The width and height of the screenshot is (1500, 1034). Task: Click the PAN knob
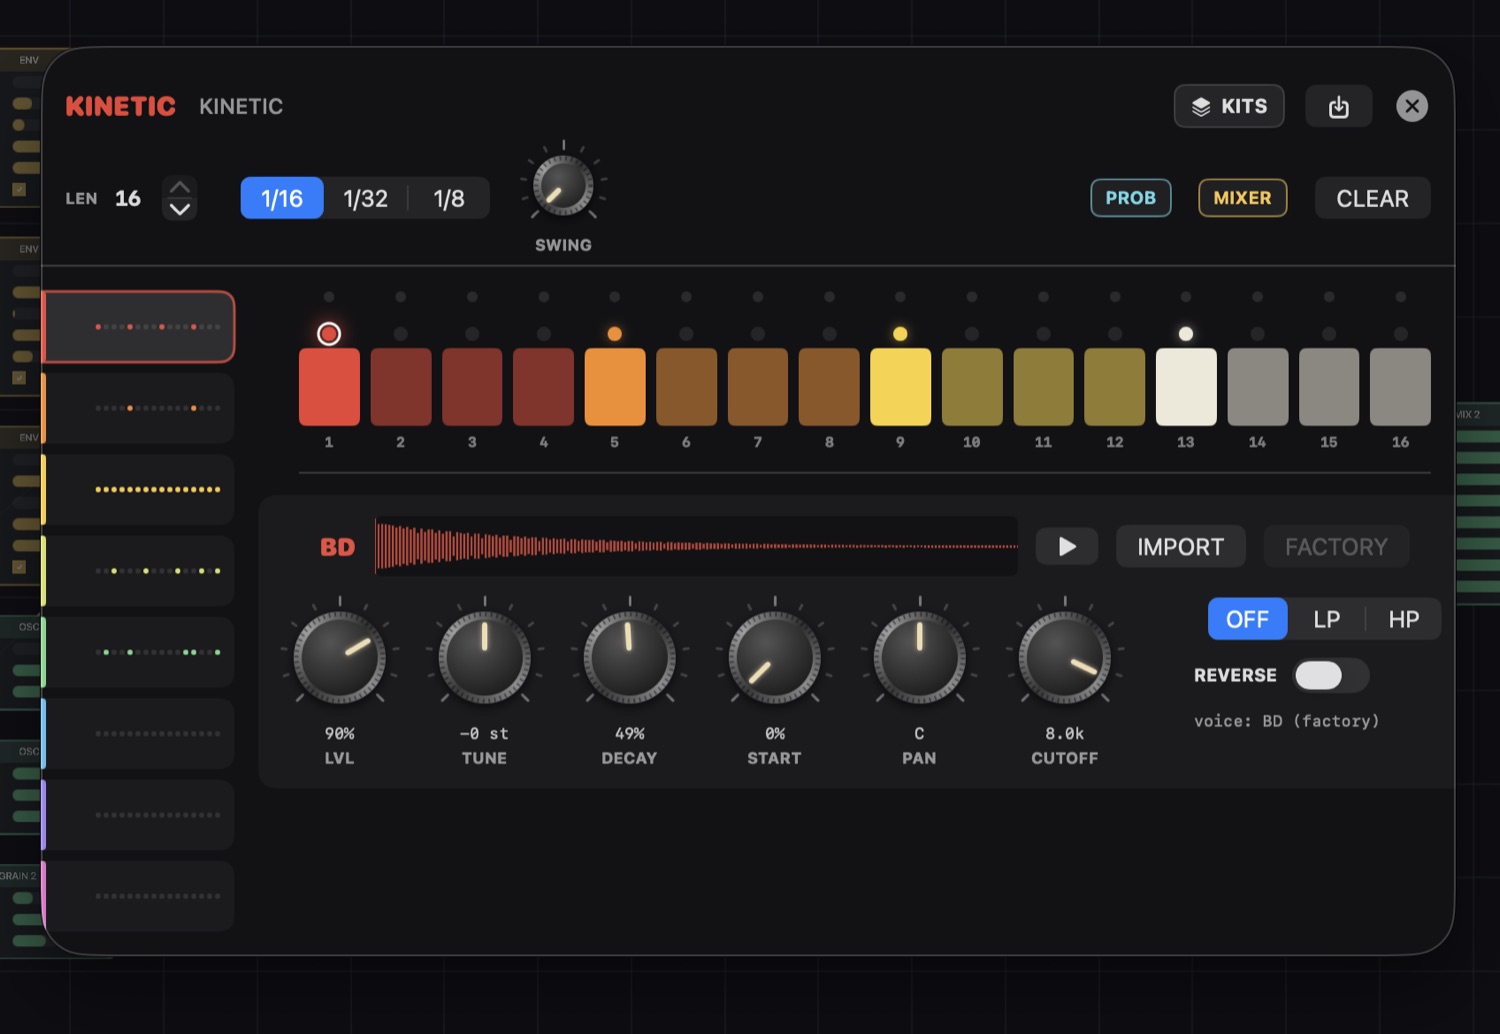[x=919, y=658]
